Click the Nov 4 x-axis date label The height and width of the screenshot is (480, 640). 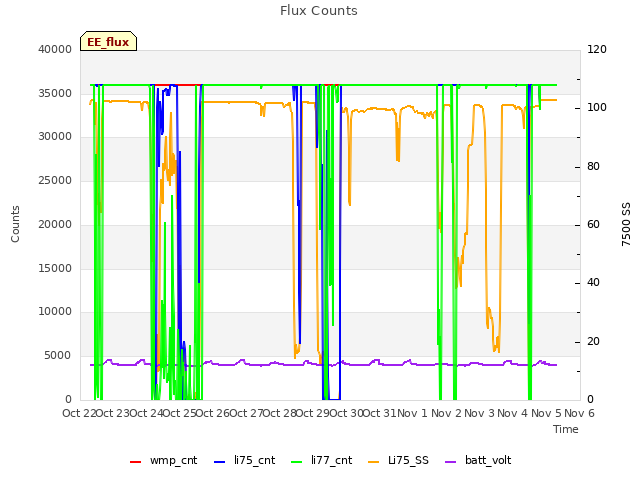pyautogui.click(x=513, y=413)
